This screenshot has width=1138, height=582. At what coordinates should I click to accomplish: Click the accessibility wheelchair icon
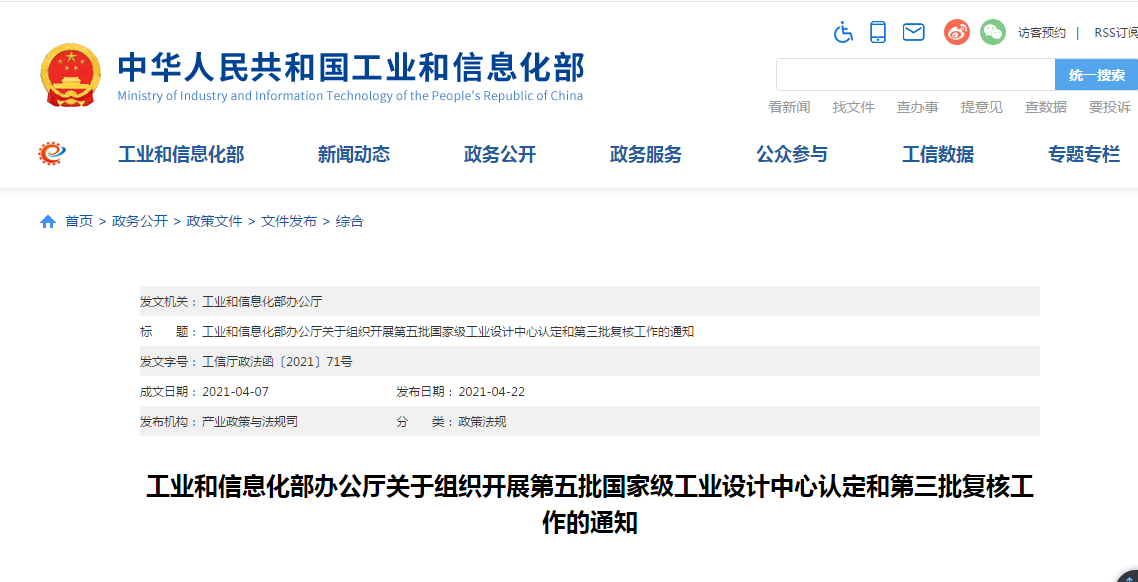click(843, 32)
